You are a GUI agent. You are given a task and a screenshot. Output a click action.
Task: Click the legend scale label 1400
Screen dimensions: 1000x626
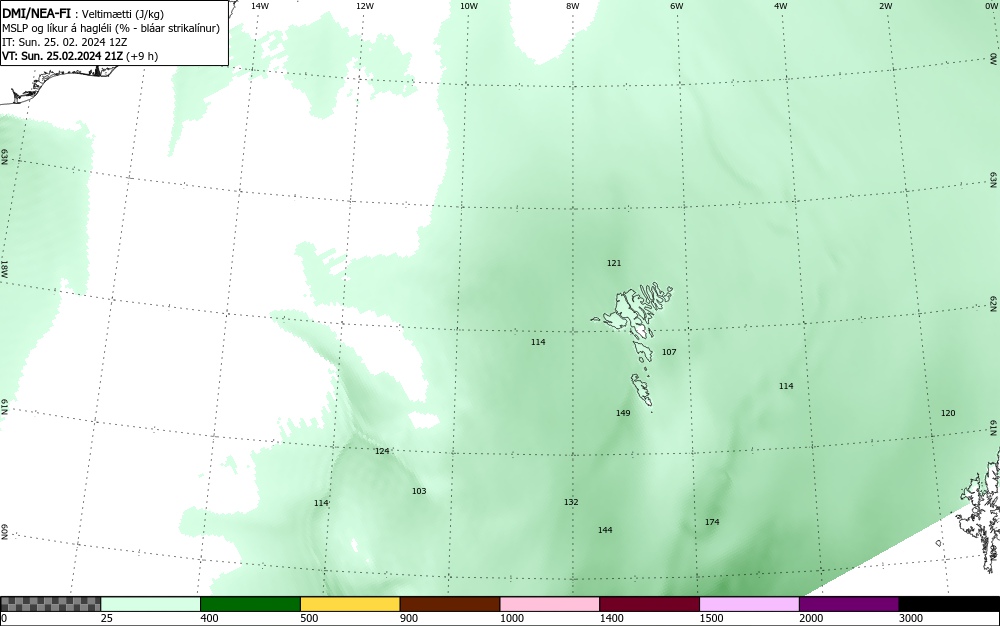[612, 618]
